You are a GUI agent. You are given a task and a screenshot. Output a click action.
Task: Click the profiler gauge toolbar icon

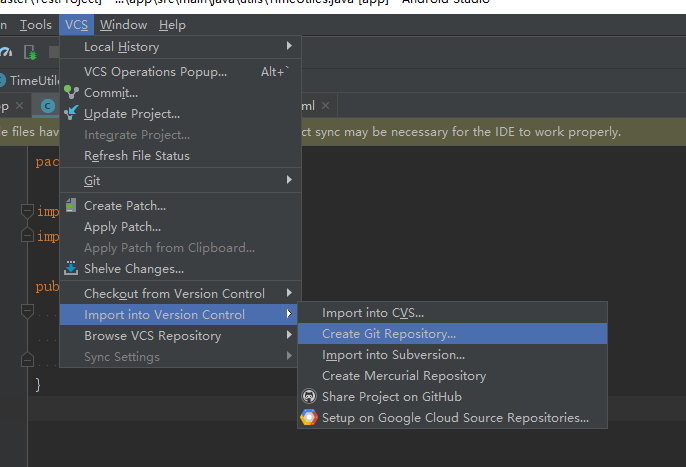tap(6, 52)
